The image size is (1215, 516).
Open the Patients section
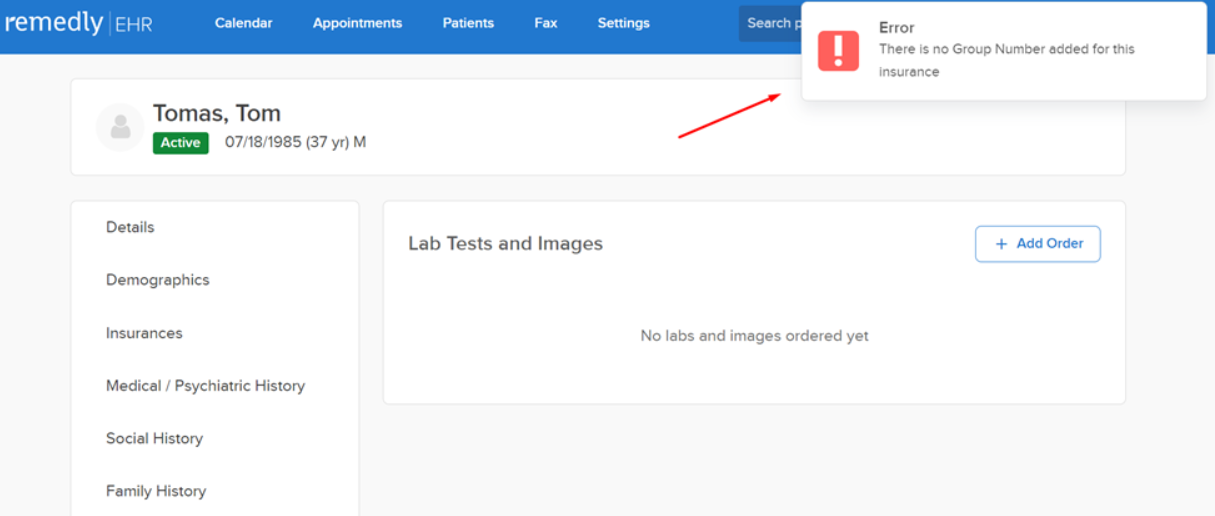(x=468, y=23)
